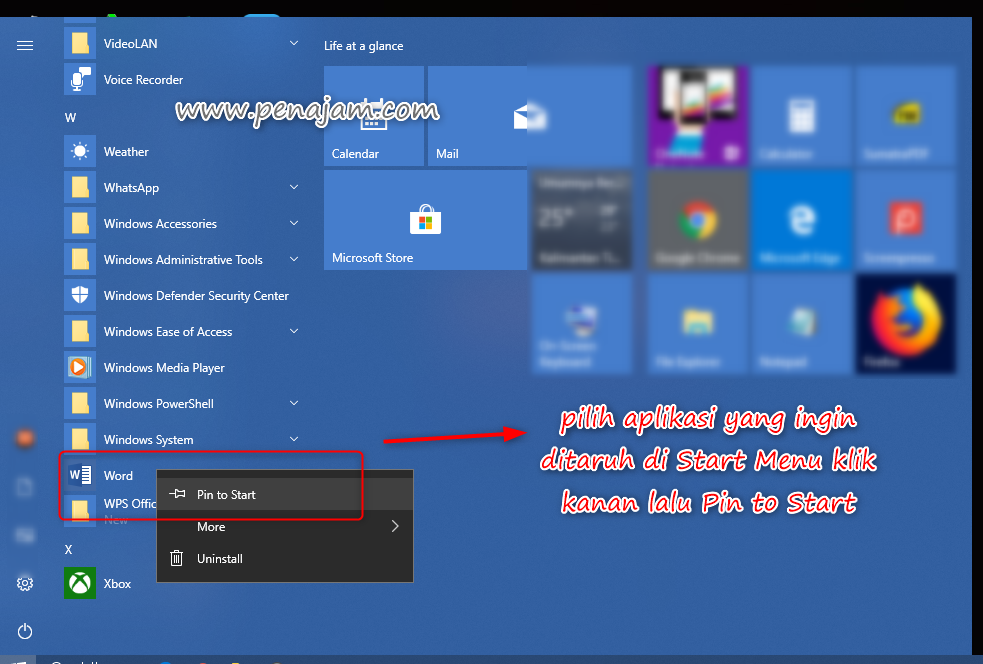Open the Kalimantan weather live tile
The image size is (983, 664).
pos(582,220)
